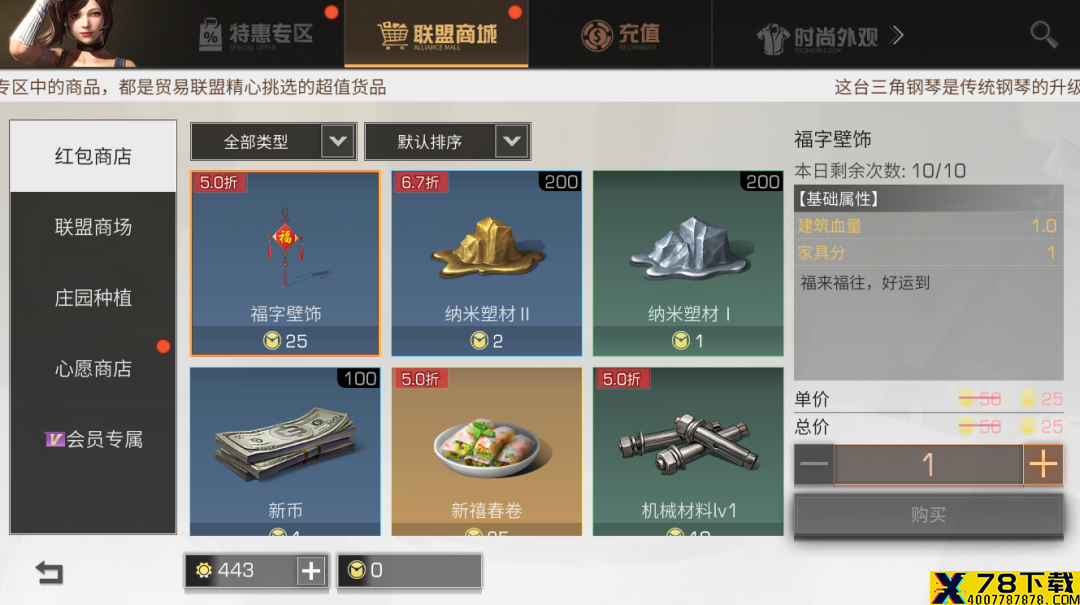Click the 购买 buy button

(928, 515)
